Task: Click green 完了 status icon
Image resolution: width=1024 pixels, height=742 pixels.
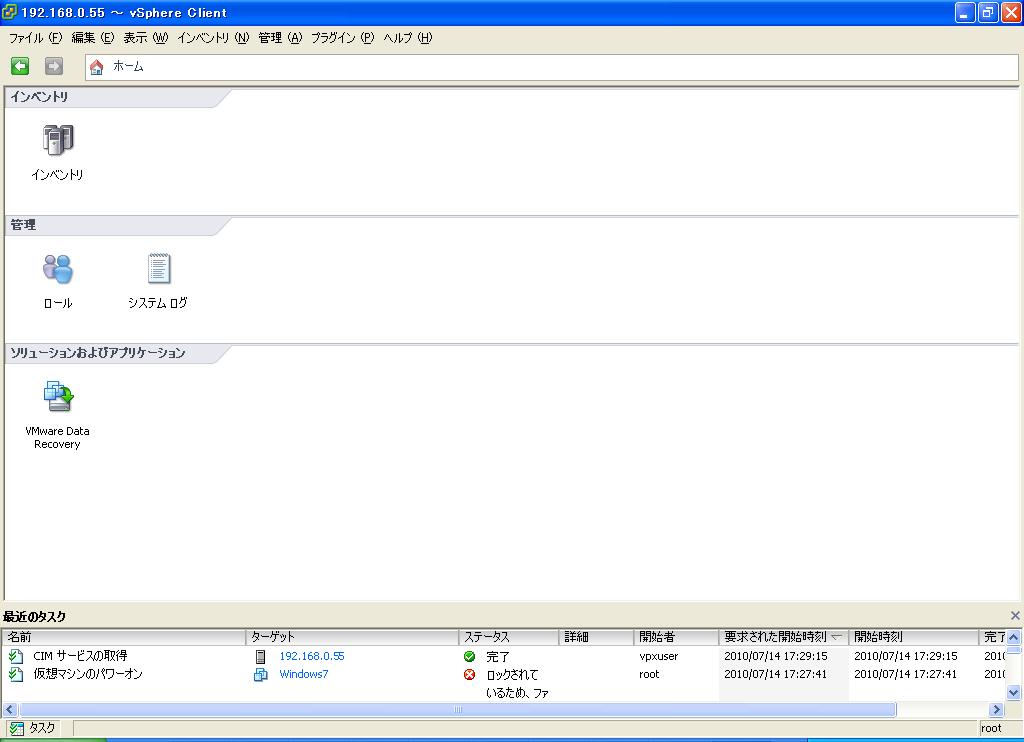Action: pos(470,656)
